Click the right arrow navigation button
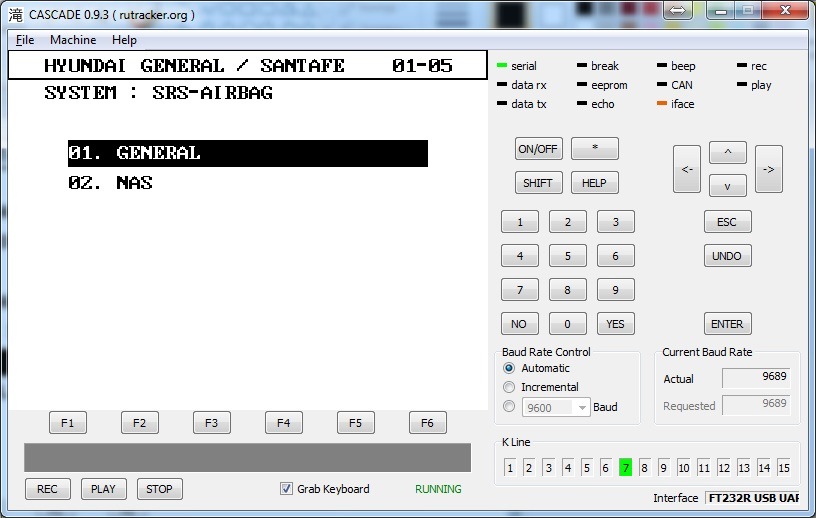Viewport: 816px width, 518px height. point(769,169)
